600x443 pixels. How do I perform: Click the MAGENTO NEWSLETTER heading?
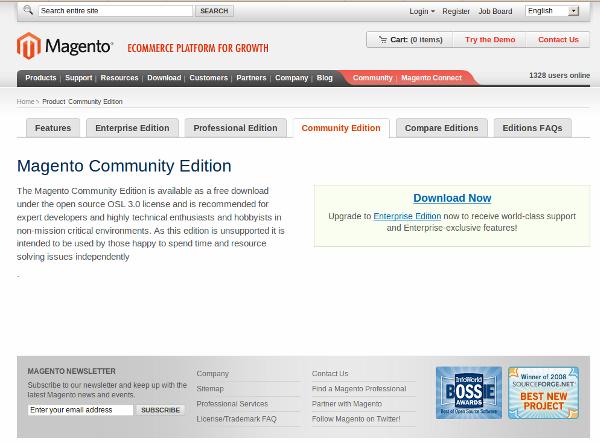(x=72, y=371)
